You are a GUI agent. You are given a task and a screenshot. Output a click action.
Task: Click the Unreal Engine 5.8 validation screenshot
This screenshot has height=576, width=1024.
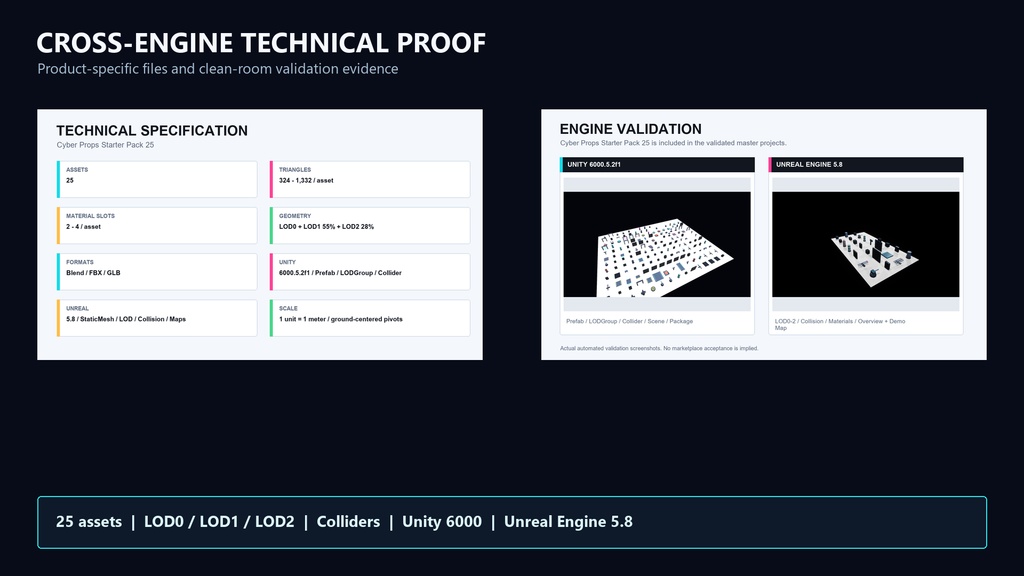click(866, 244)
